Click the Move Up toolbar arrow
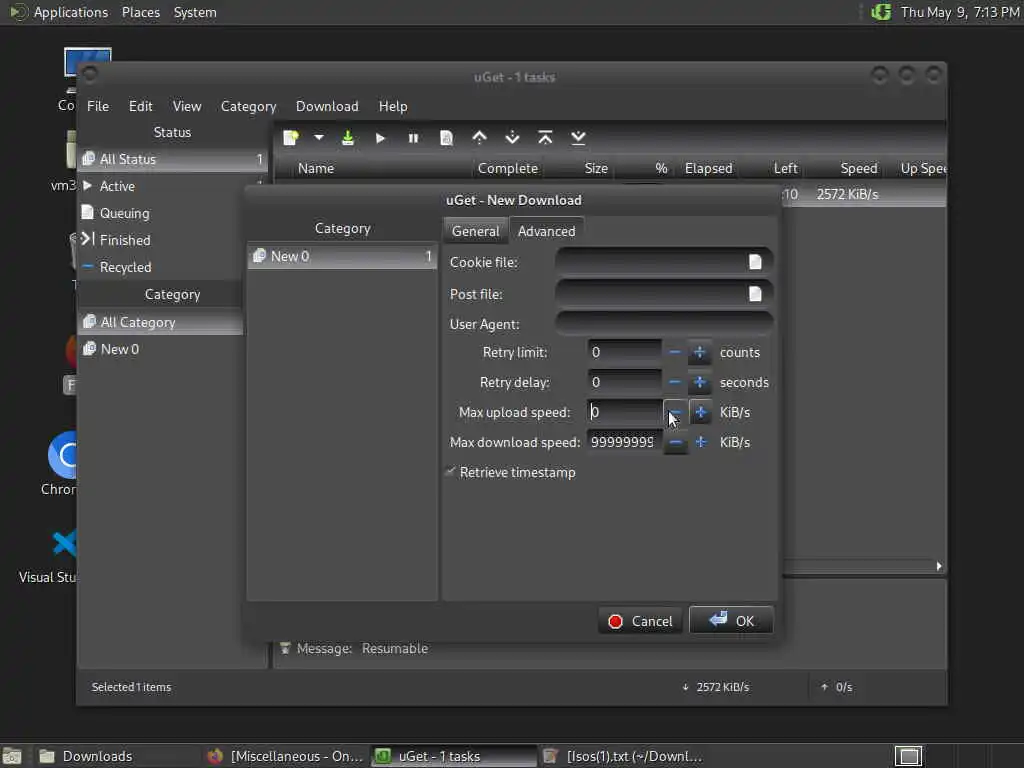Image resolution: width=1024 pixels, height=768 pixels. (x=479, y=138)
